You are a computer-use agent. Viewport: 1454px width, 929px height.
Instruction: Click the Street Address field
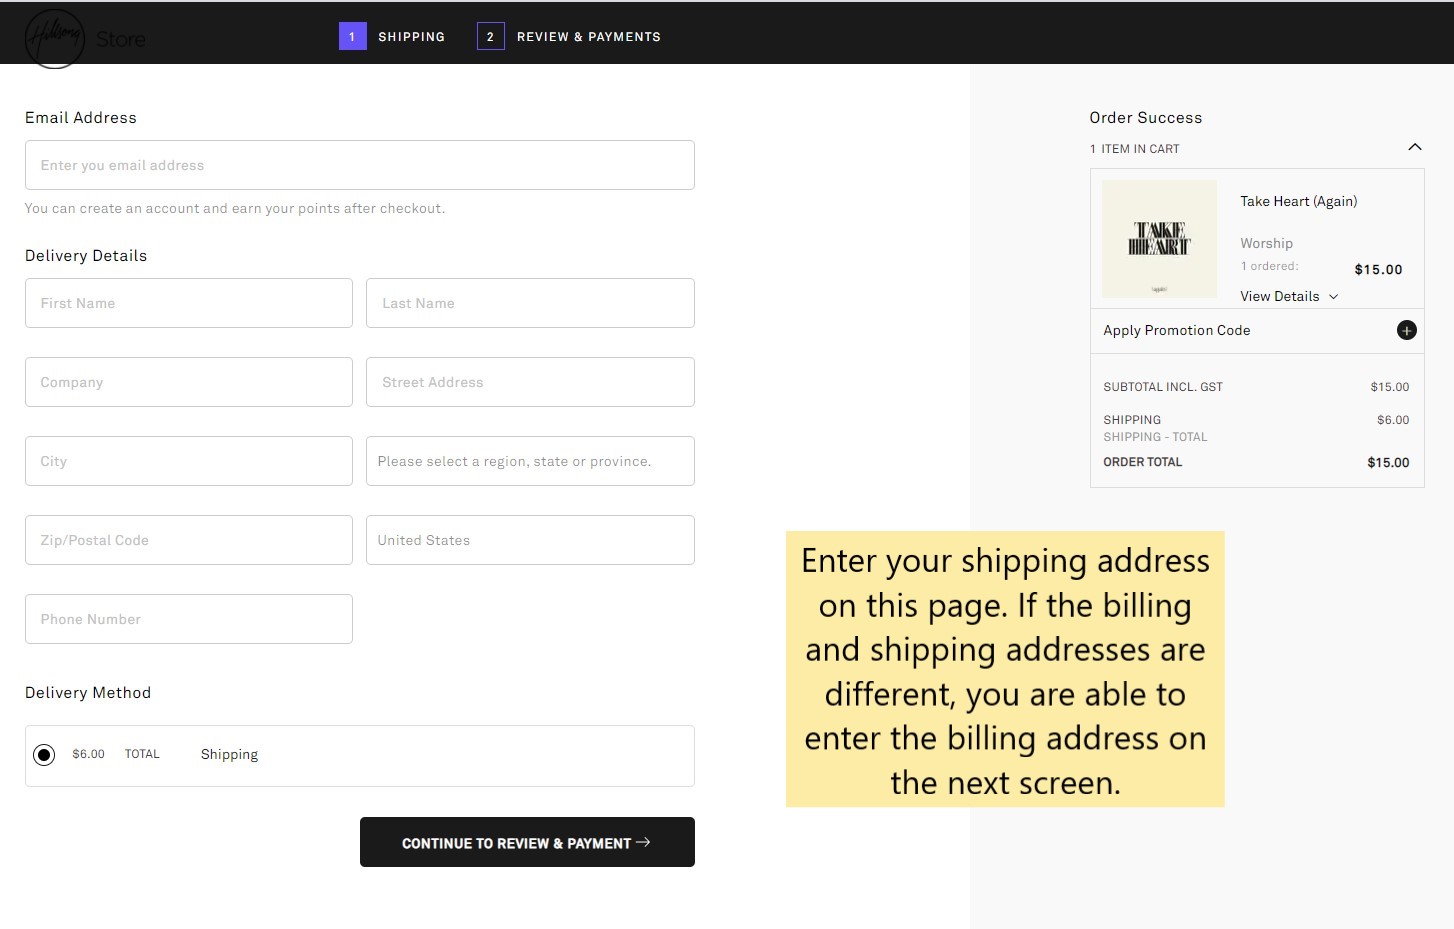click(x=530, y=382)
